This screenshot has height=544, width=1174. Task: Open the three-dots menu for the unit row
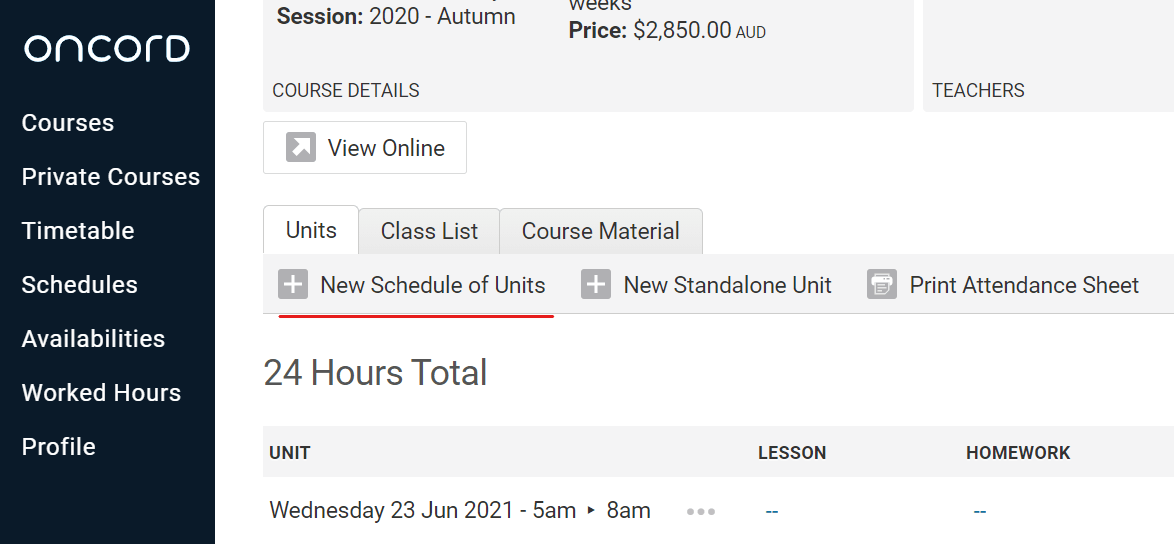[701, 511]
